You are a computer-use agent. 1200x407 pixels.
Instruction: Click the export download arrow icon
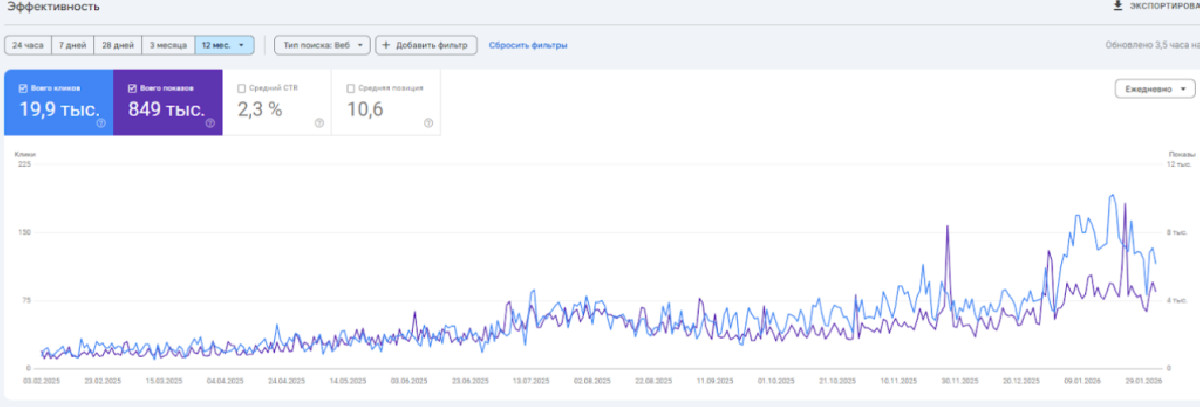tap(1117, 6)
